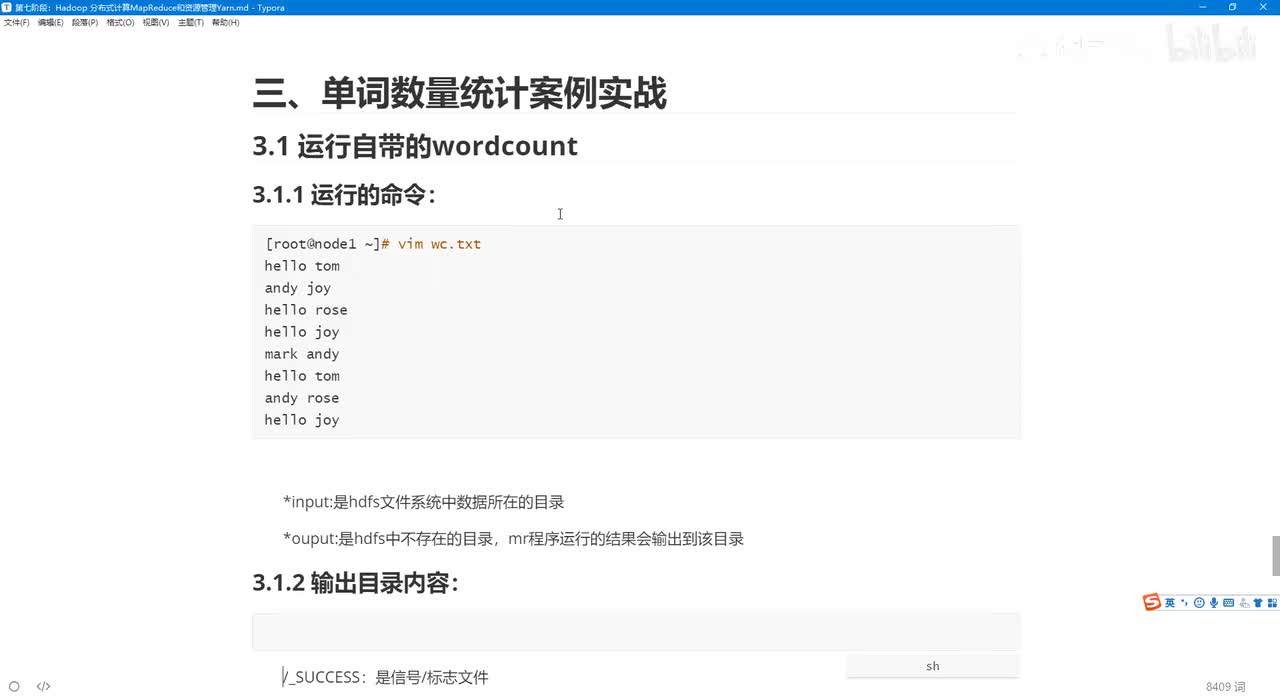The width and height of the screenshot is (1280, 700).
Task: Toggle Sogou punctuation mode icon
Action: [x=1184, y=602]
